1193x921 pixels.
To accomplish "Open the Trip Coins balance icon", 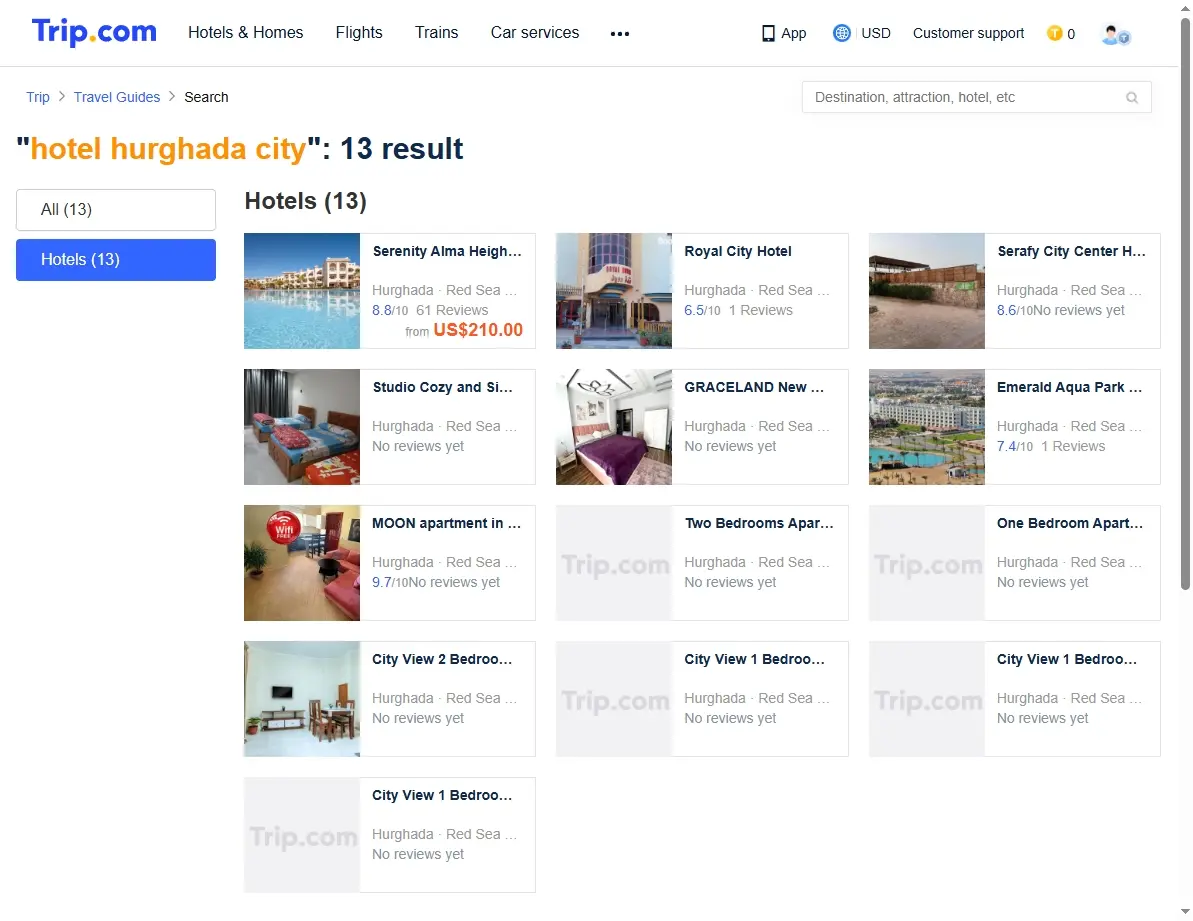I will pos(1055,33).
